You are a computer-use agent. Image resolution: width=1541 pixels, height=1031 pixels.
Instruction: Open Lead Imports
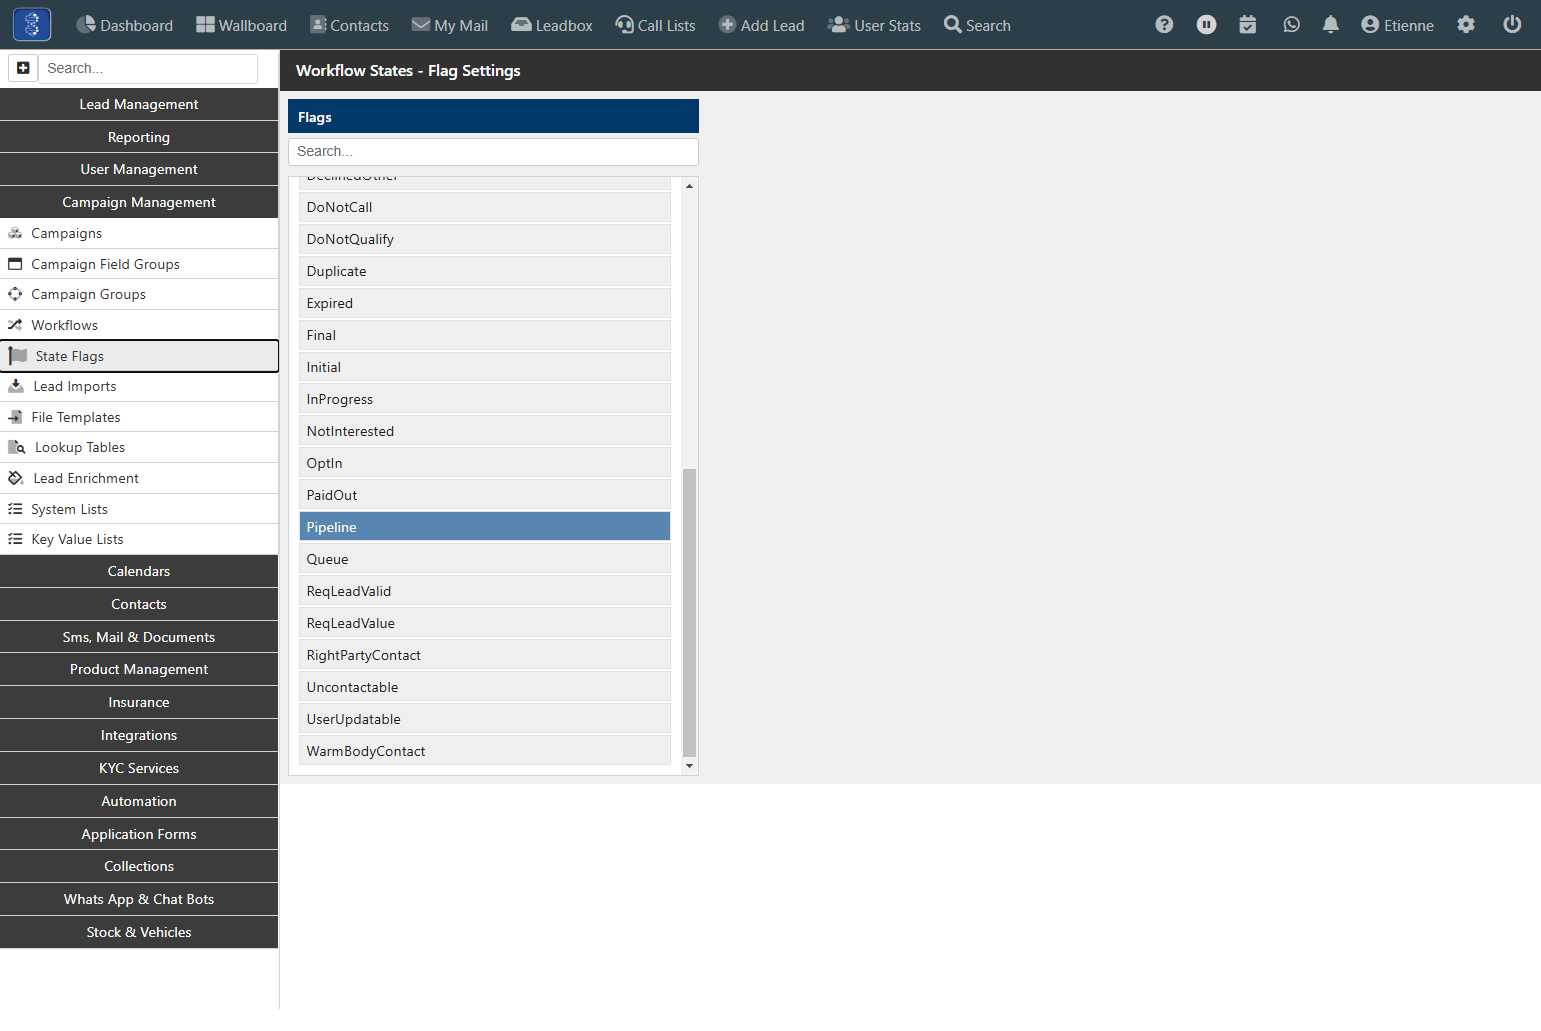pyautogui.click(x=139, y=386)
